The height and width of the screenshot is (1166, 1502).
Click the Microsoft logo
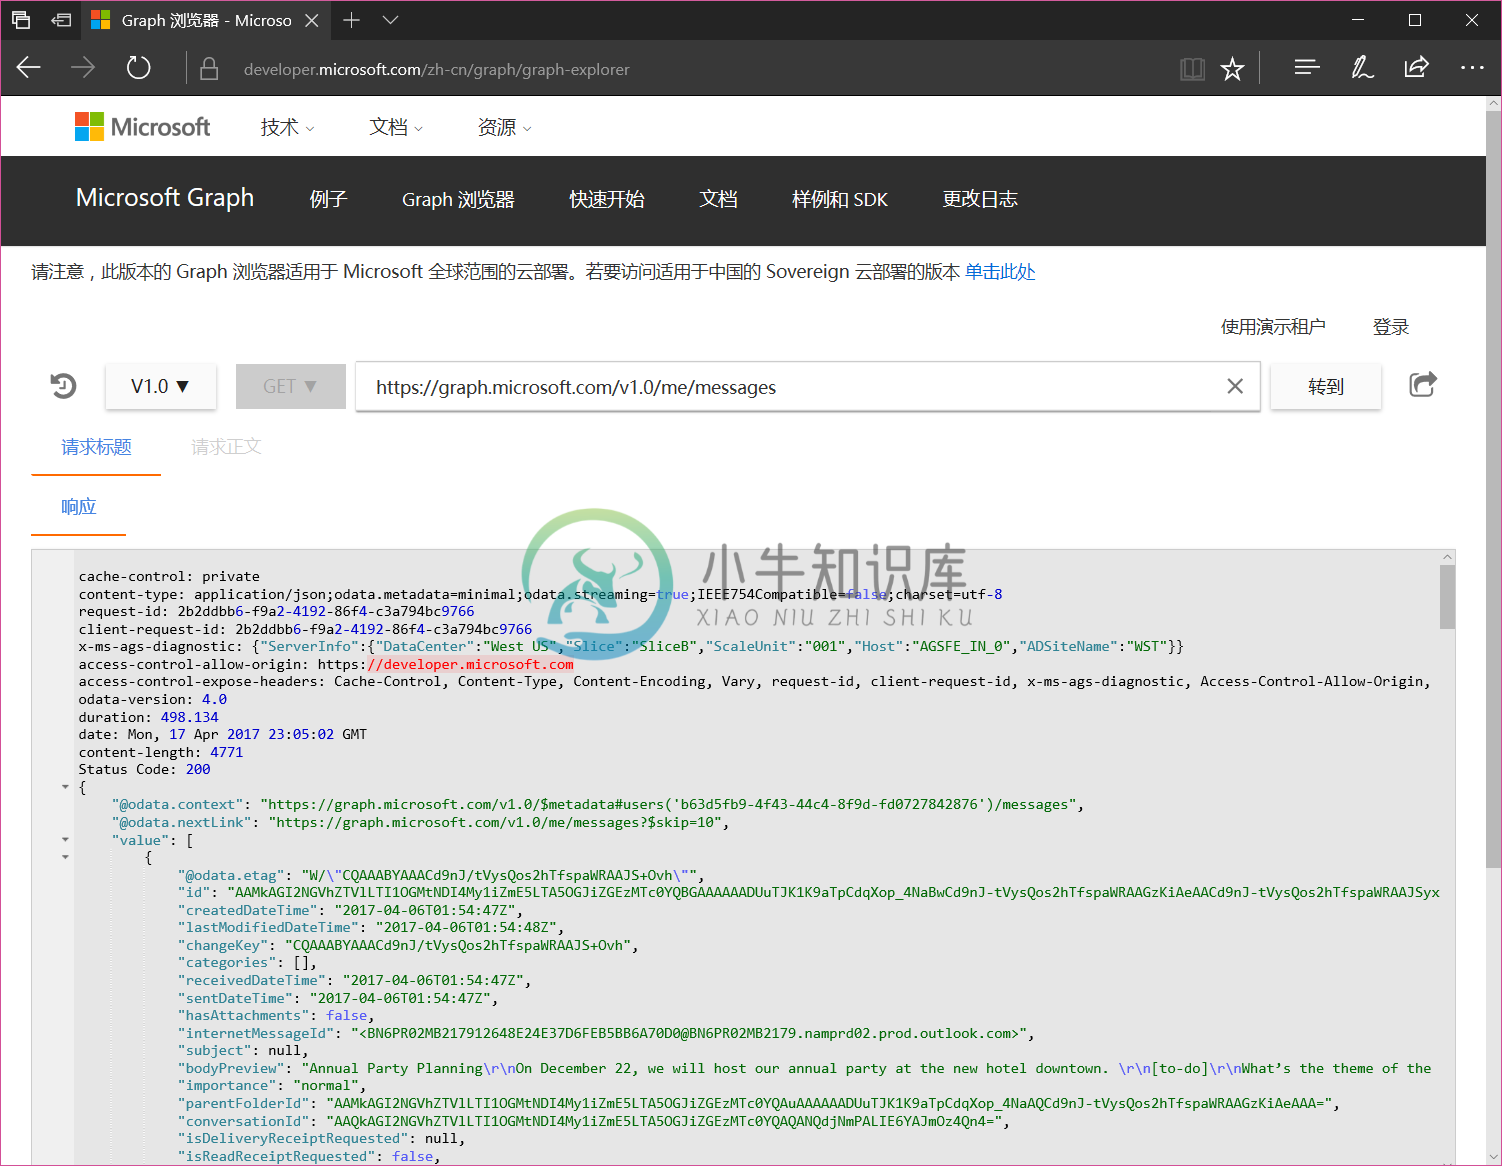(x=143, y=127)
